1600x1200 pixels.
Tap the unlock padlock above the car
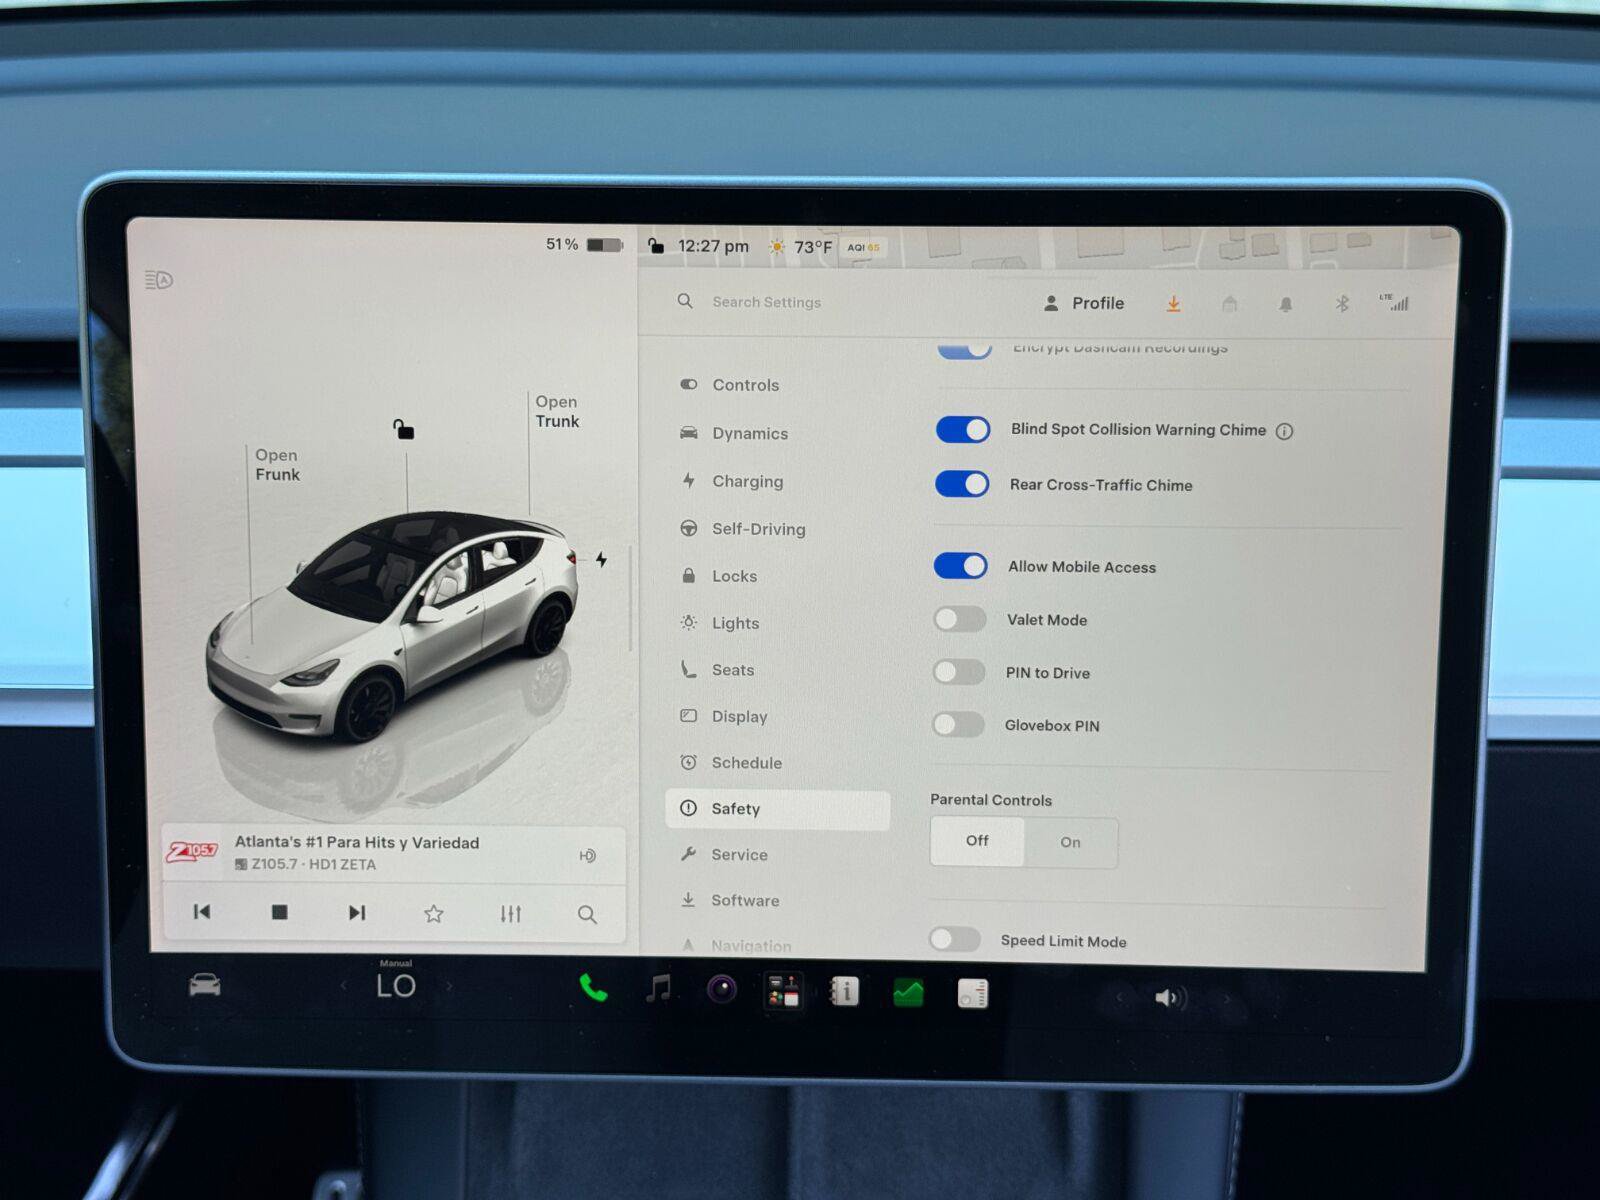pos(403,429)
